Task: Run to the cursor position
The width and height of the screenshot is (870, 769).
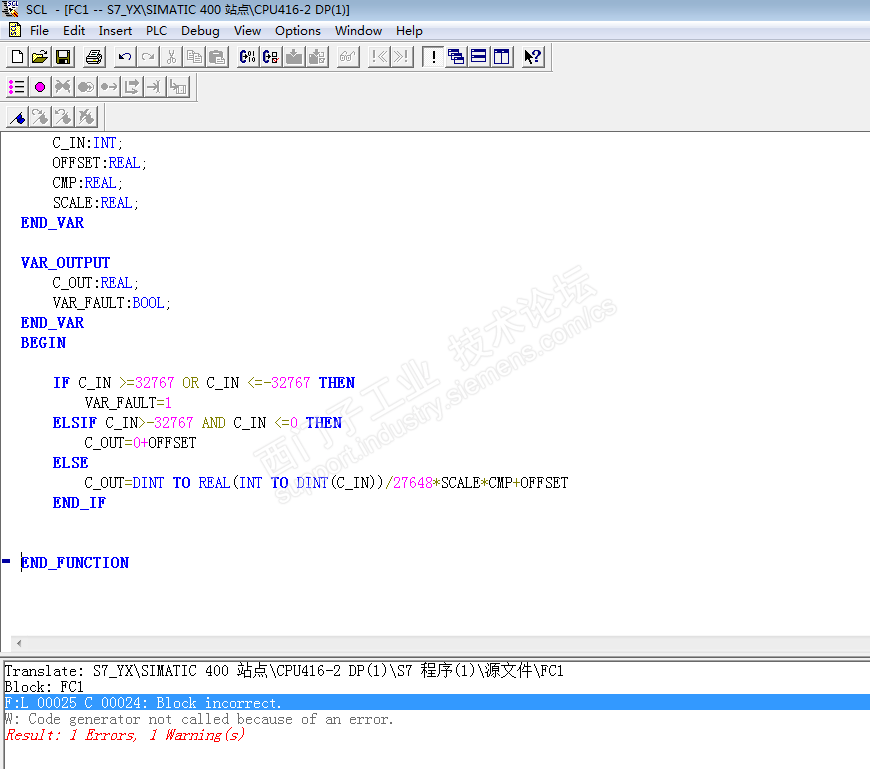Action: [155, 87]
